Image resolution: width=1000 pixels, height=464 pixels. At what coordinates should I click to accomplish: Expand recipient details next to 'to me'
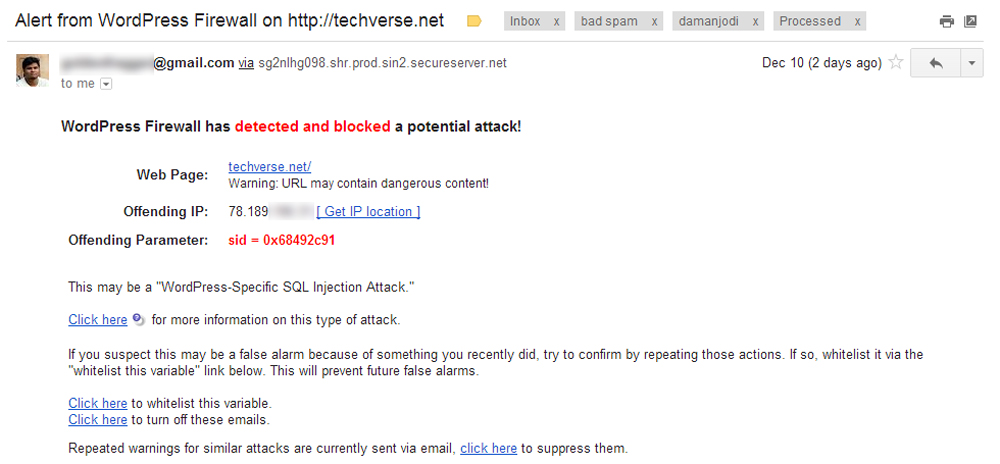click(106, 84)
